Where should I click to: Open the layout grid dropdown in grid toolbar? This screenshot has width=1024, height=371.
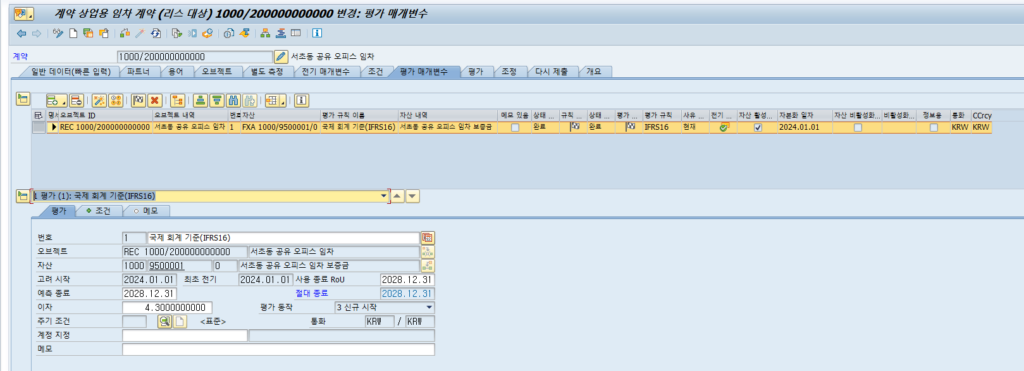click(x=275, y=100)
